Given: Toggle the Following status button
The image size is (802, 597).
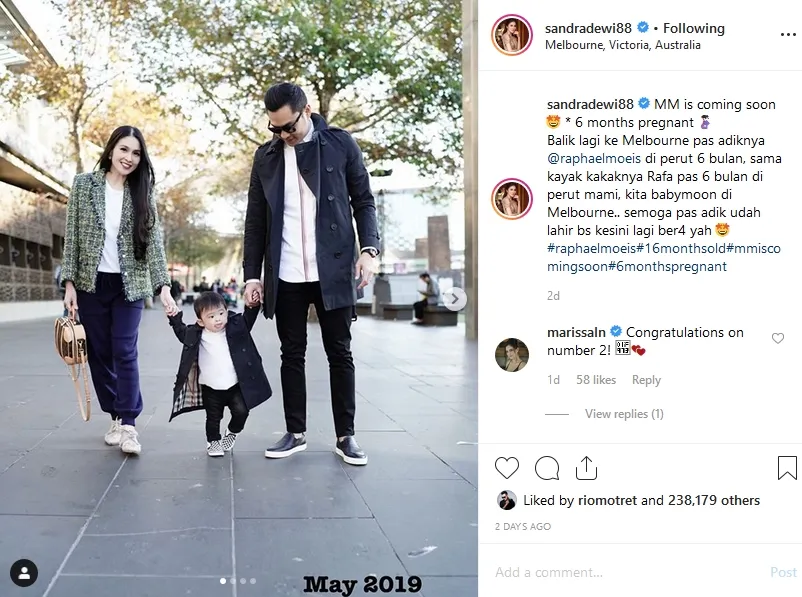Looking at the screenshot, I should (694, 28).
